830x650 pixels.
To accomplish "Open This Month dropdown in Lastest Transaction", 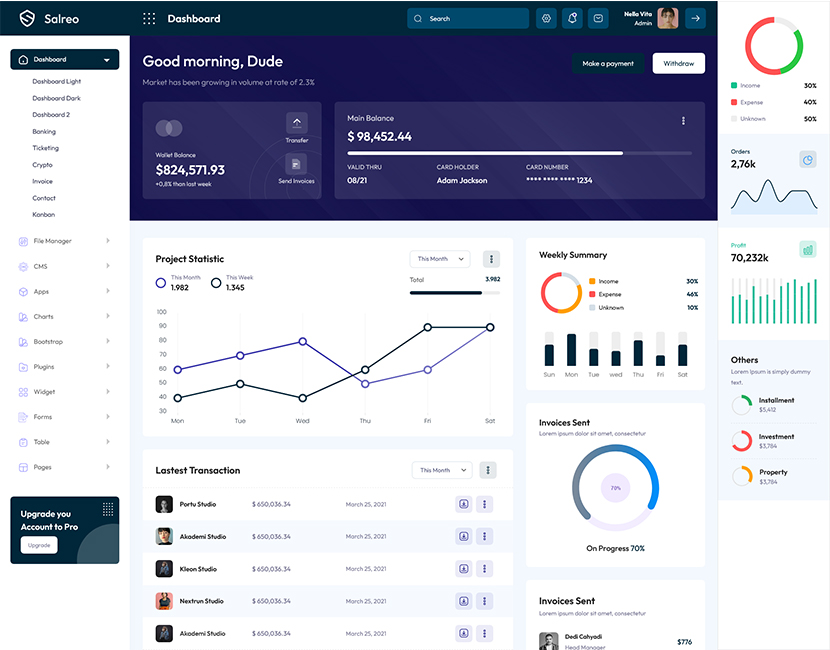I will [x=442, y=470].
